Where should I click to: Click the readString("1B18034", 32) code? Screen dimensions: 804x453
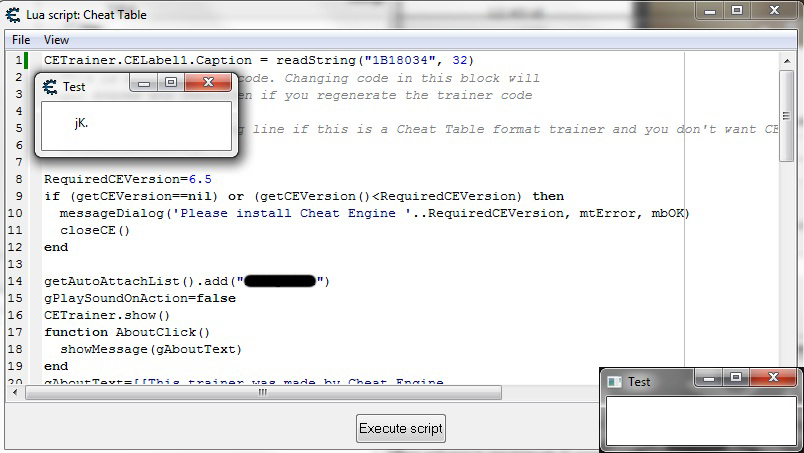click(375, 61)
